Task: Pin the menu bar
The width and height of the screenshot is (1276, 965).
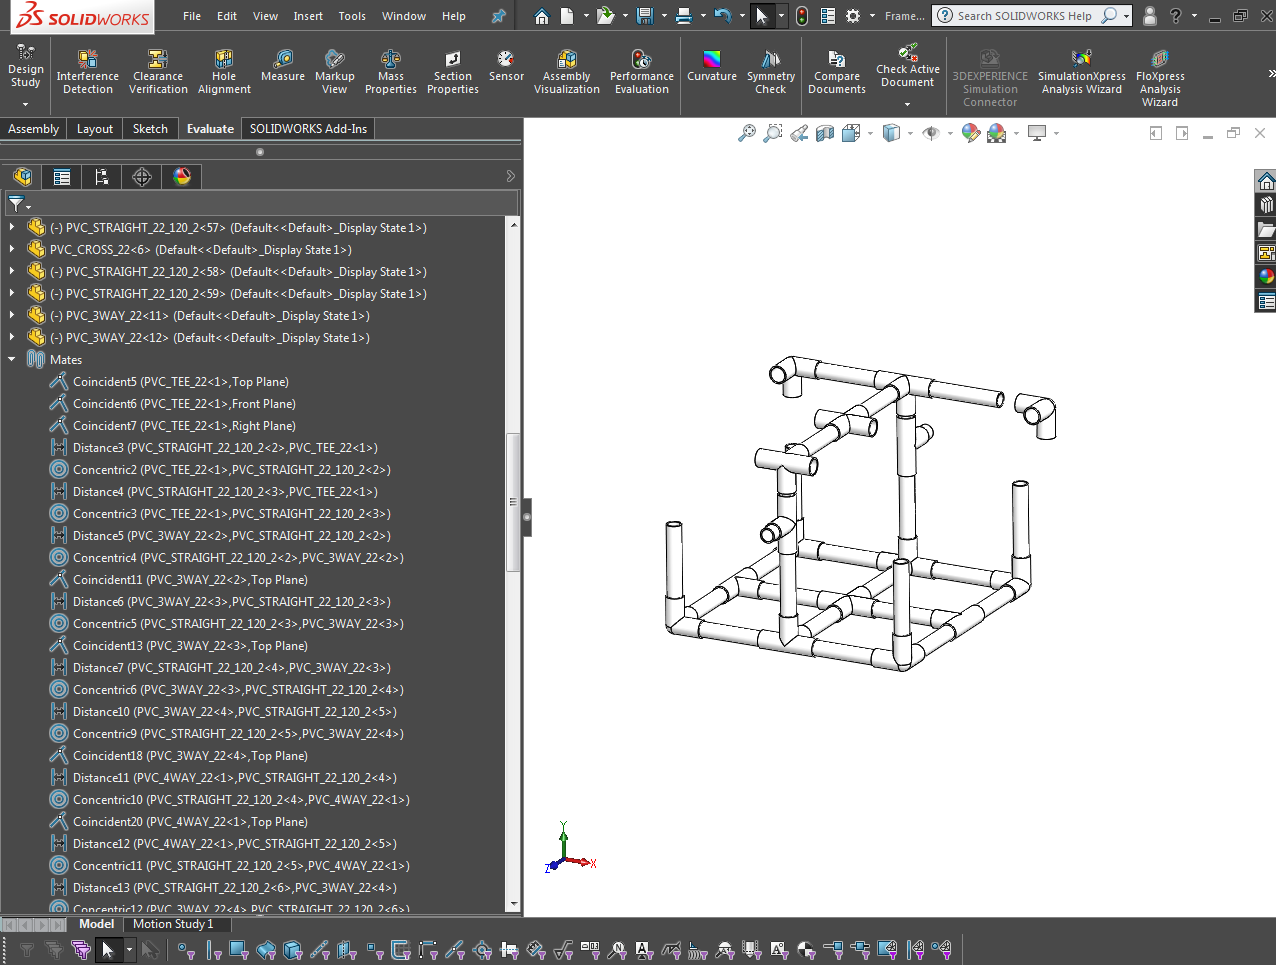Action: pyautogui.click(x=498, y=16)
